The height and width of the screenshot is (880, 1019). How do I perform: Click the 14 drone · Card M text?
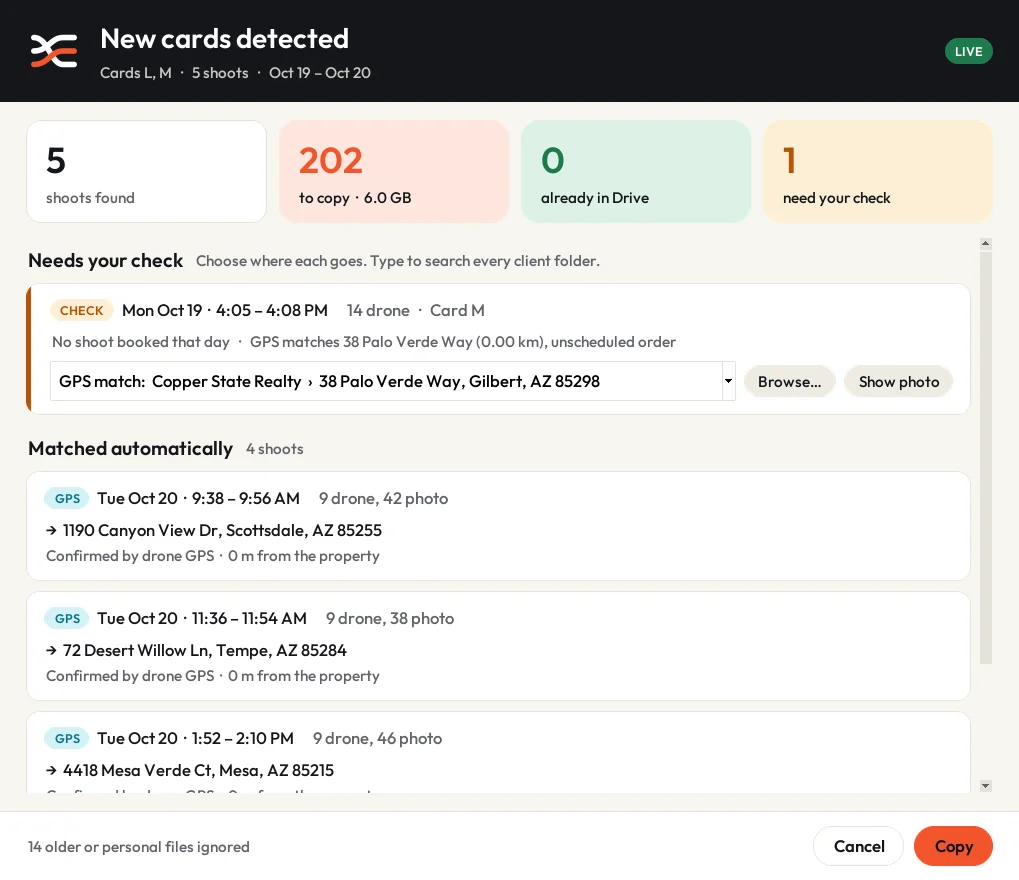pos(415,311)
